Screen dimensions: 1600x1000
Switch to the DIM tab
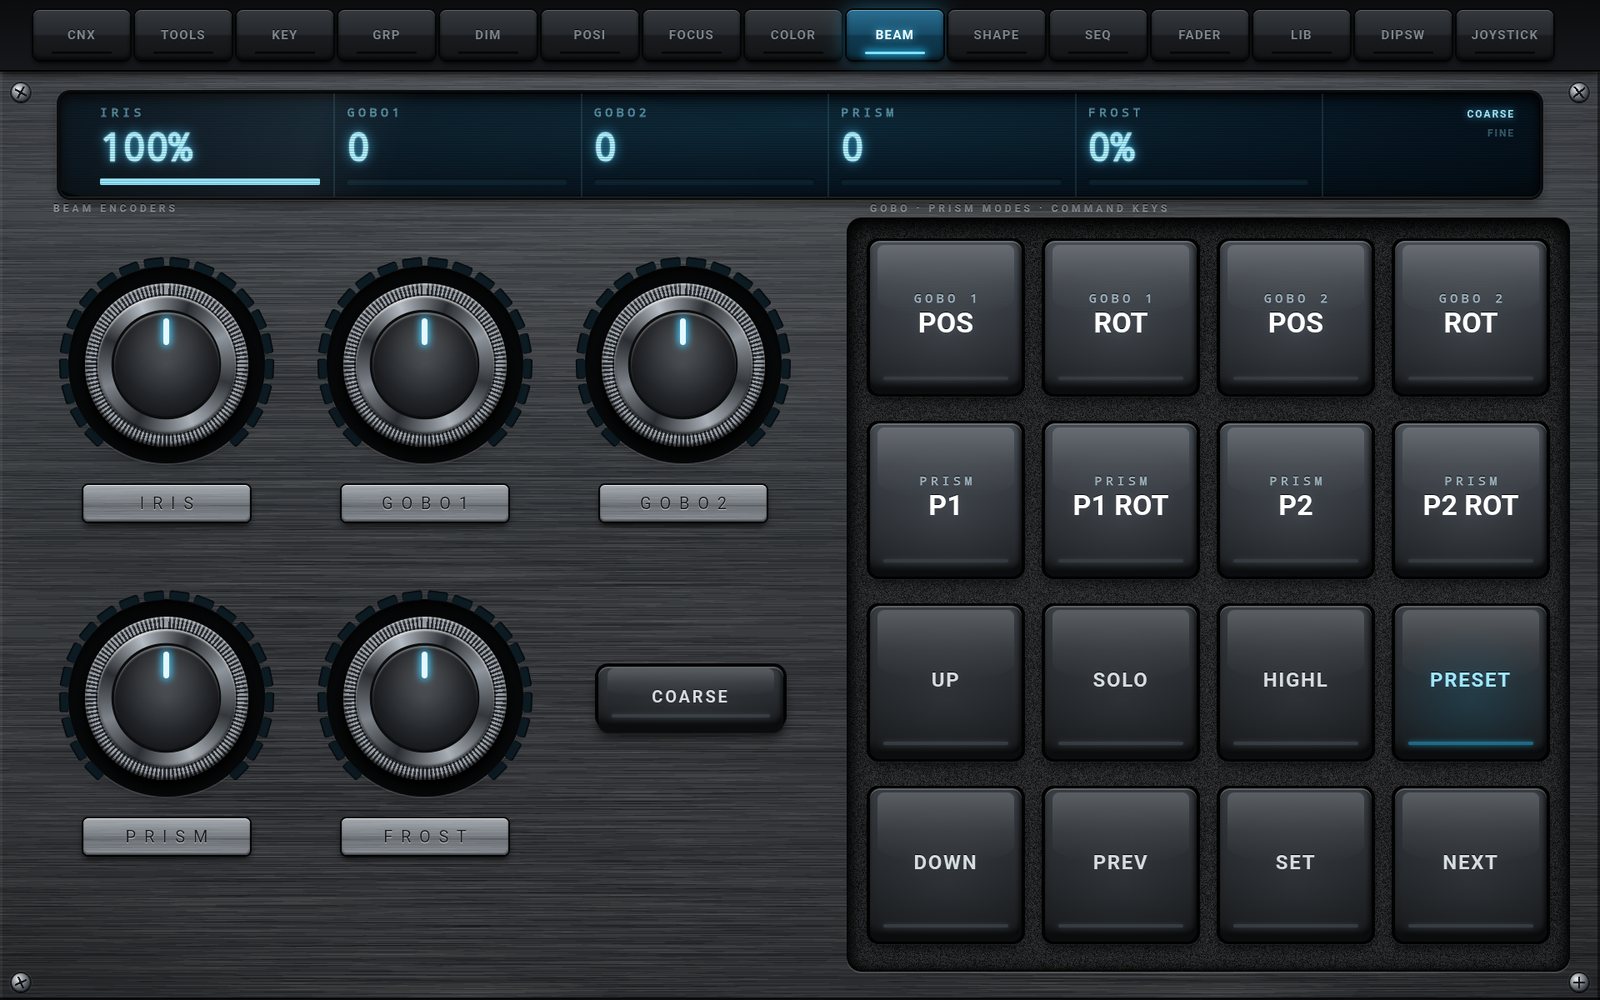click(x=488, y=35)
